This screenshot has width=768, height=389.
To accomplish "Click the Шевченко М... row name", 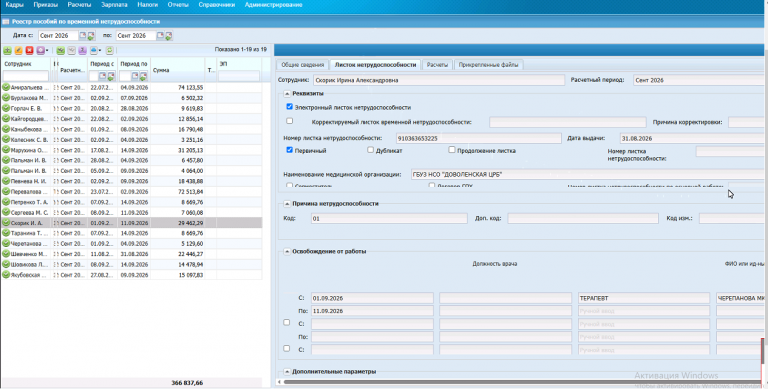I will coord(29,254).
